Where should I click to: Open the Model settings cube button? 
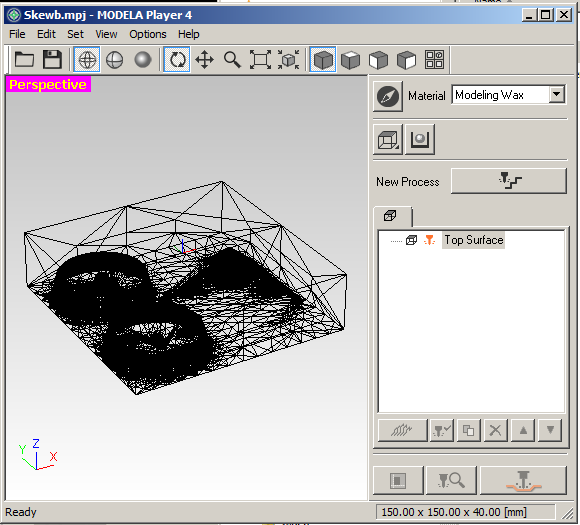(x=388, y=140)
